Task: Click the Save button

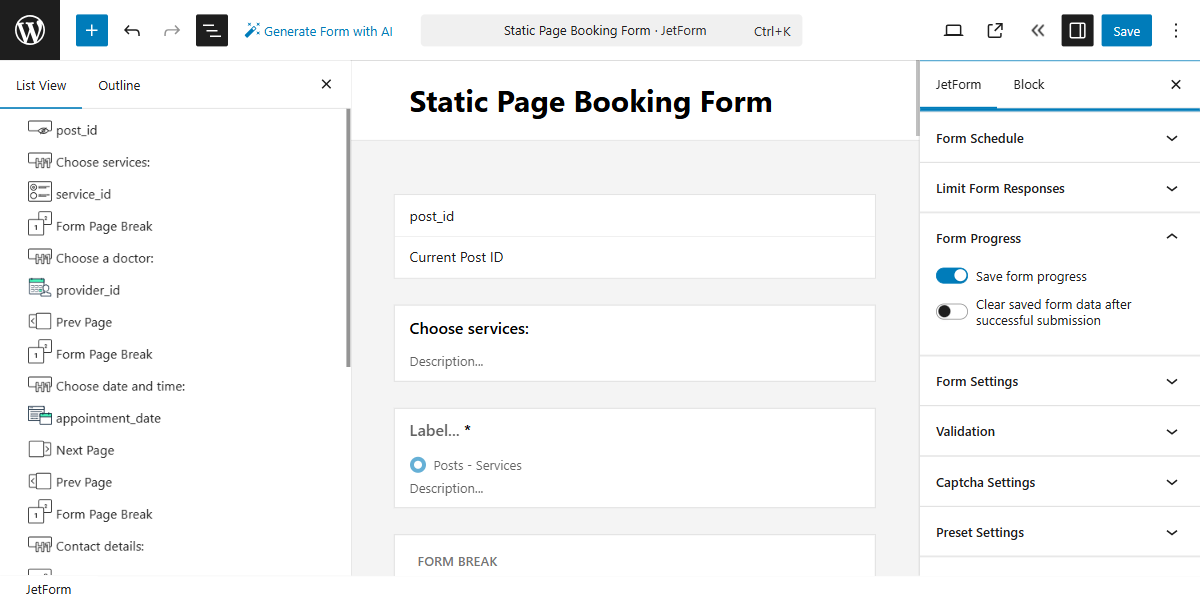Action: pos(1126,30)
